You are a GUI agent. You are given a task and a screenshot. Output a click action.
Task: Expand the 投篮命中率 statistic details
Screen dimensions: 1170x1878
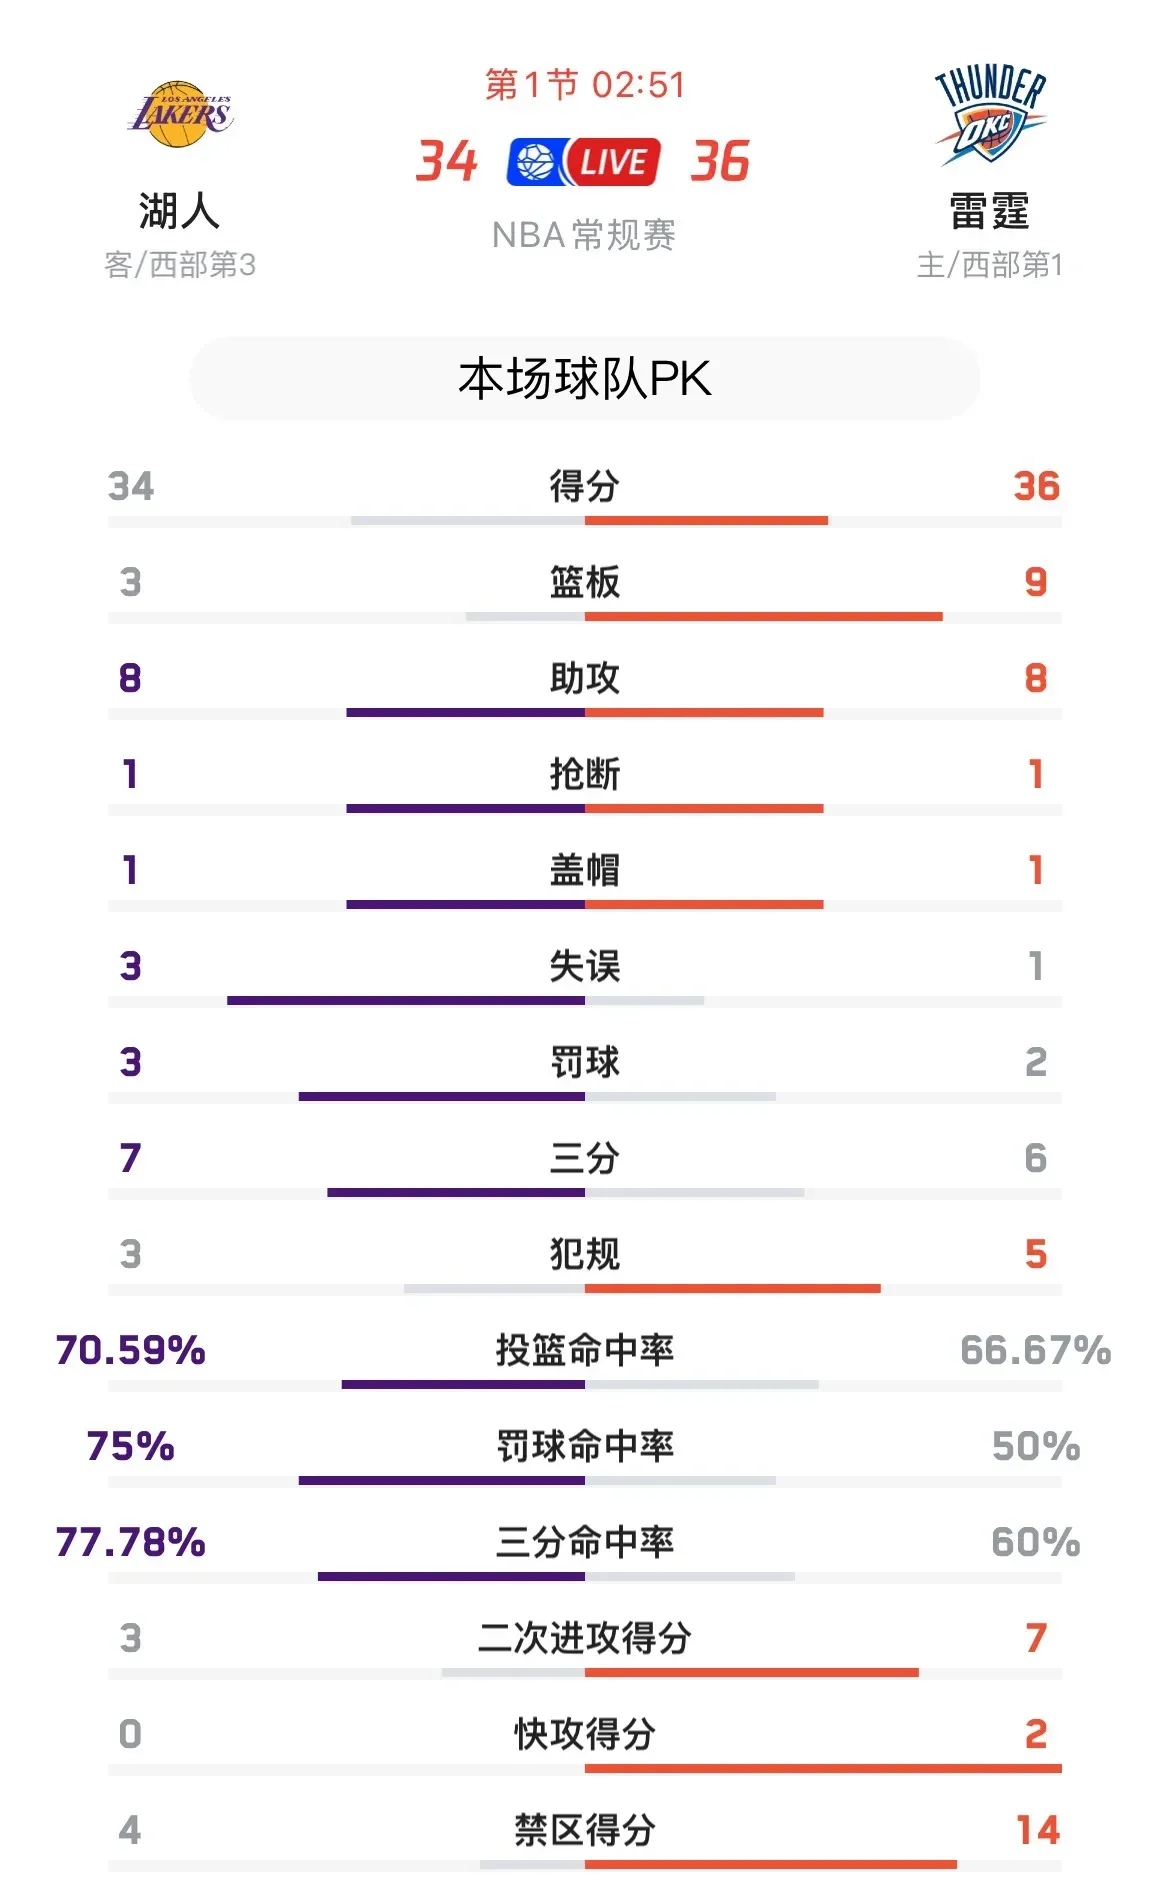pos(585,1350)
